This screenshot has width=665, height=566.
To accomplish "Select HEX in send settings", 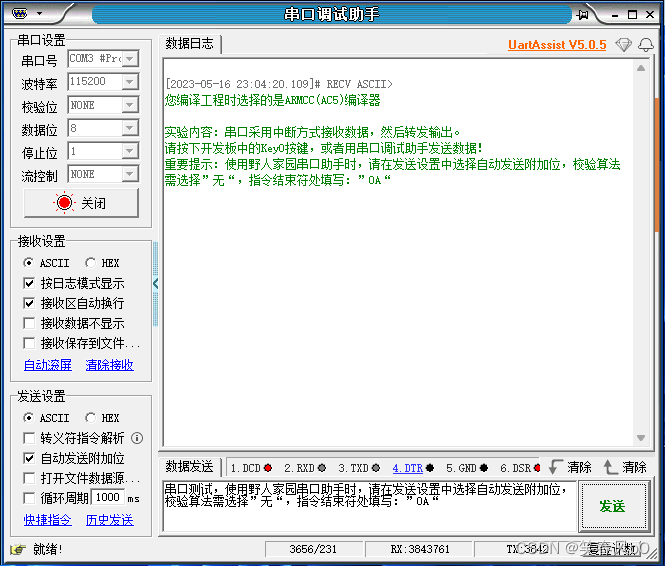I will [102, 418].
